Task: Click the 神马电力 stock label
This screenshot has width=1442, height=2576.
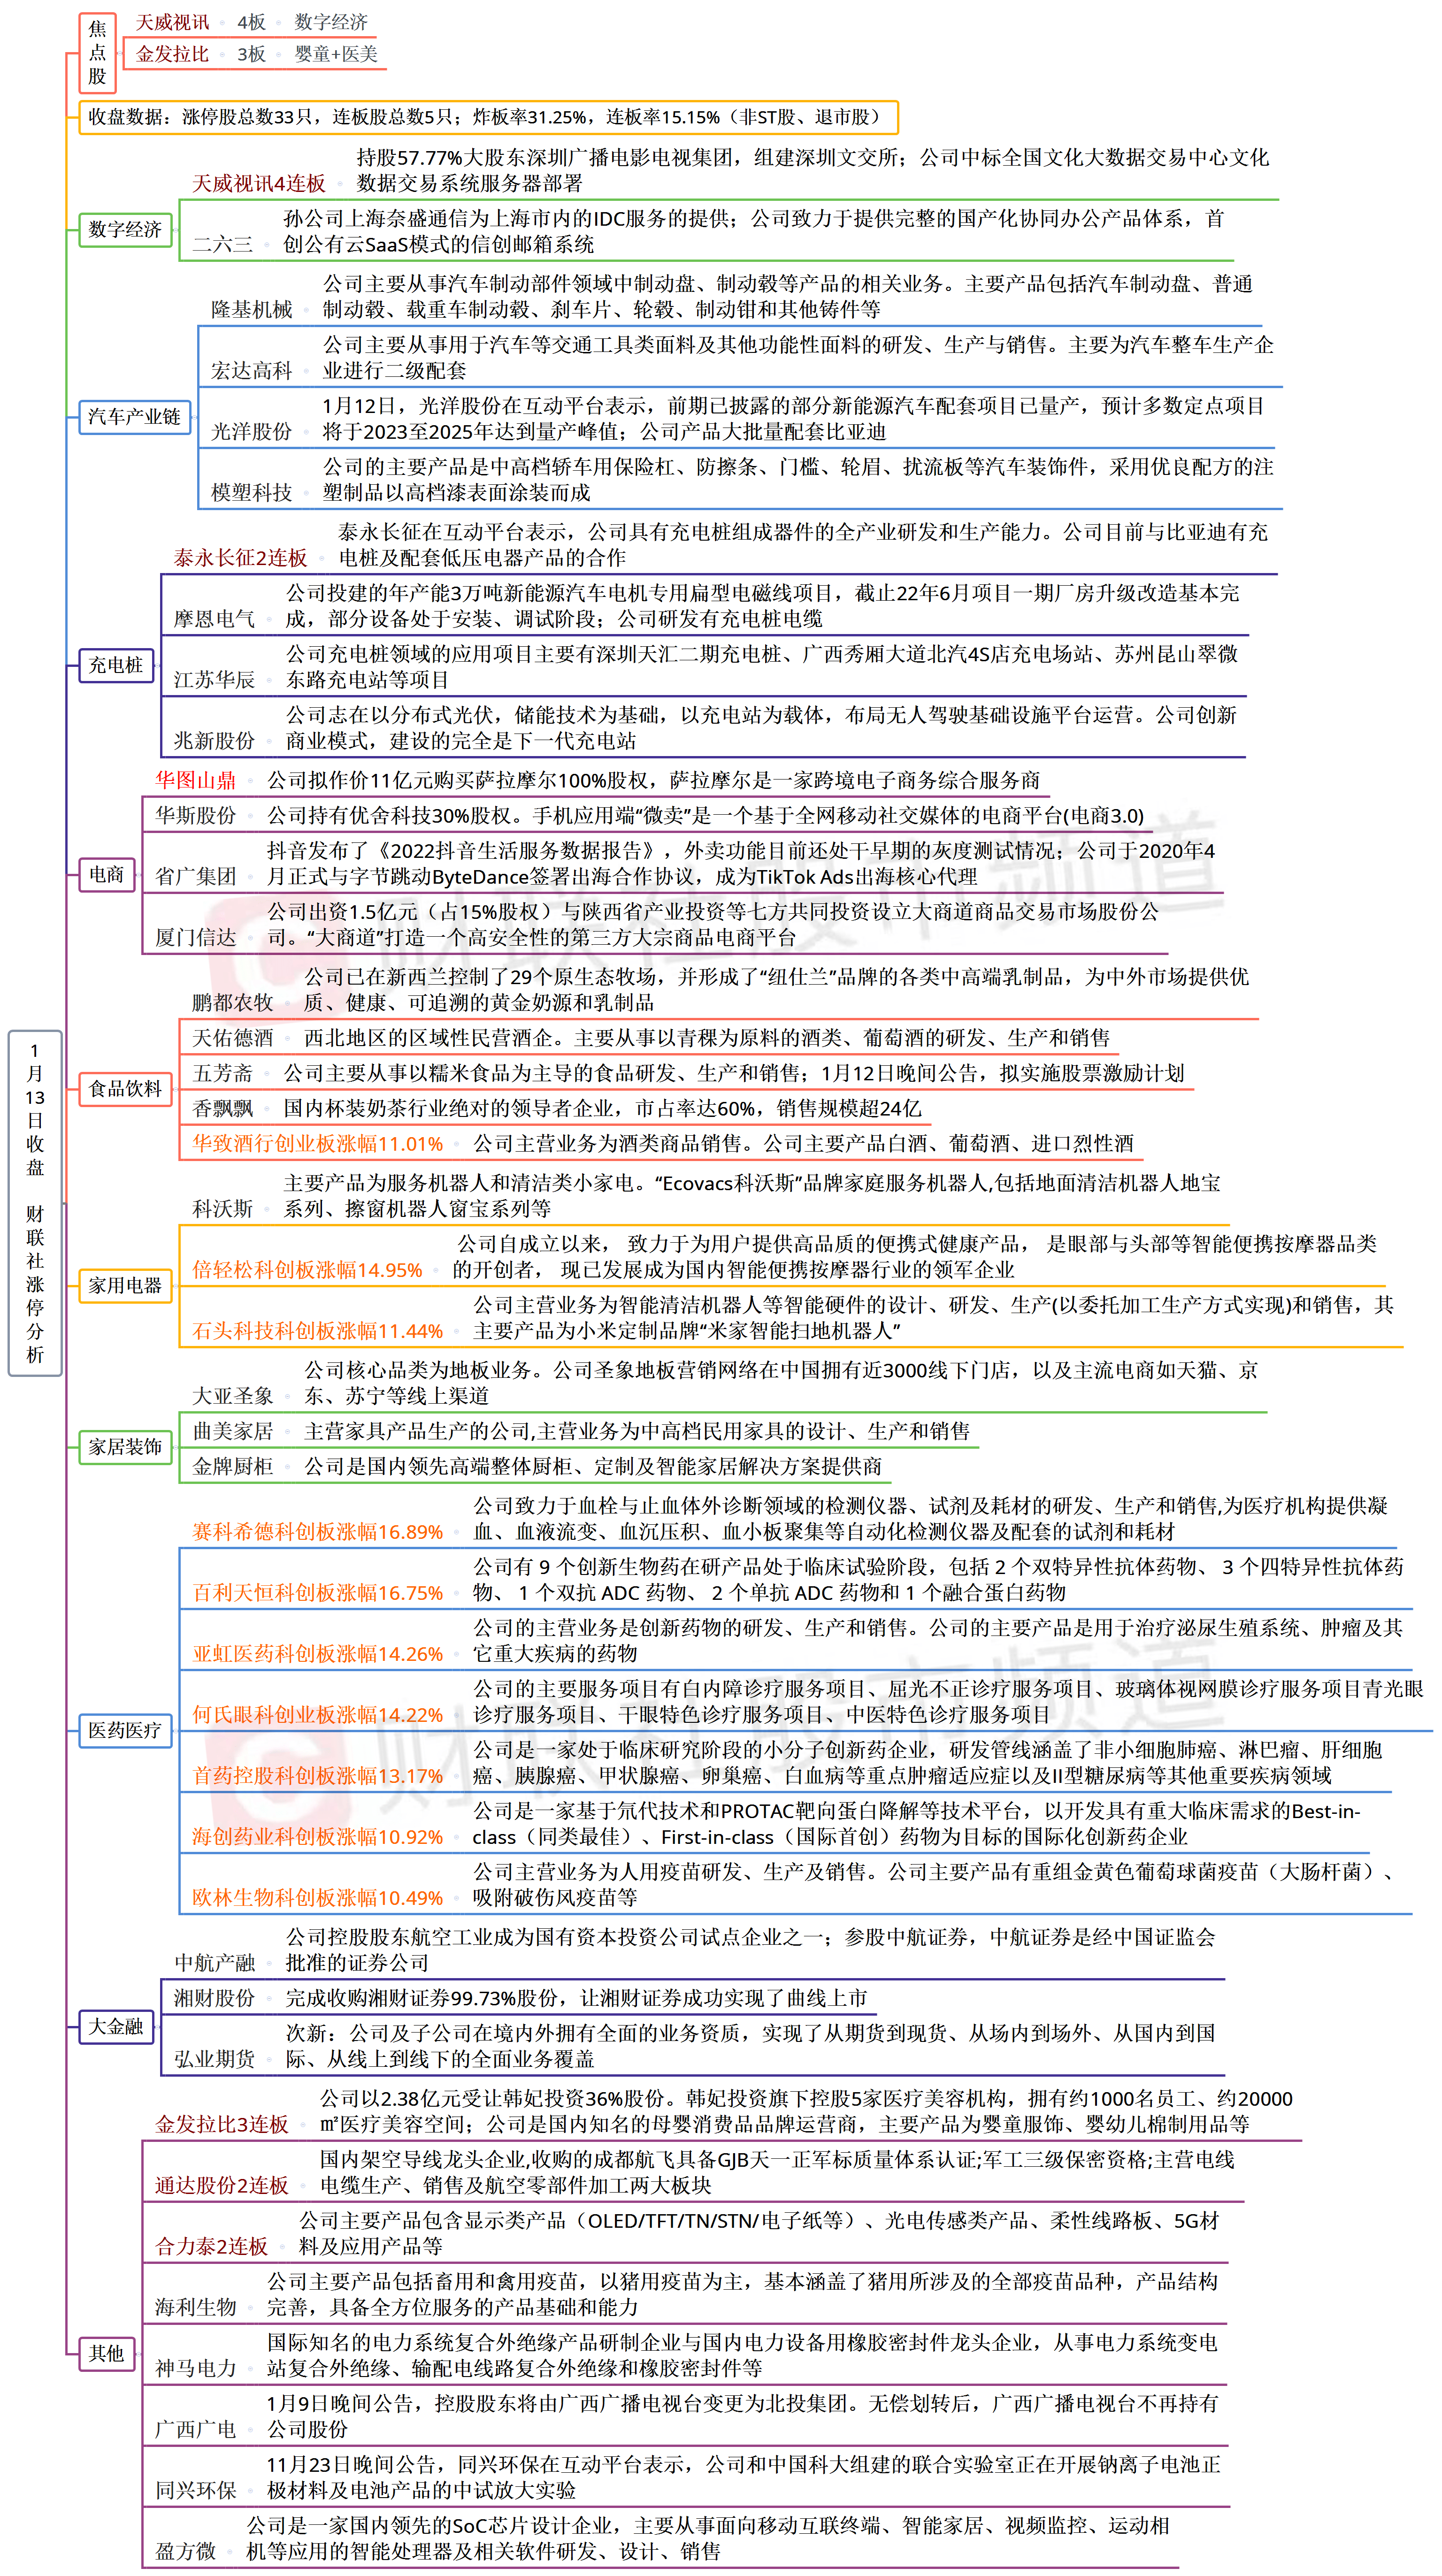Action: 196,2368
